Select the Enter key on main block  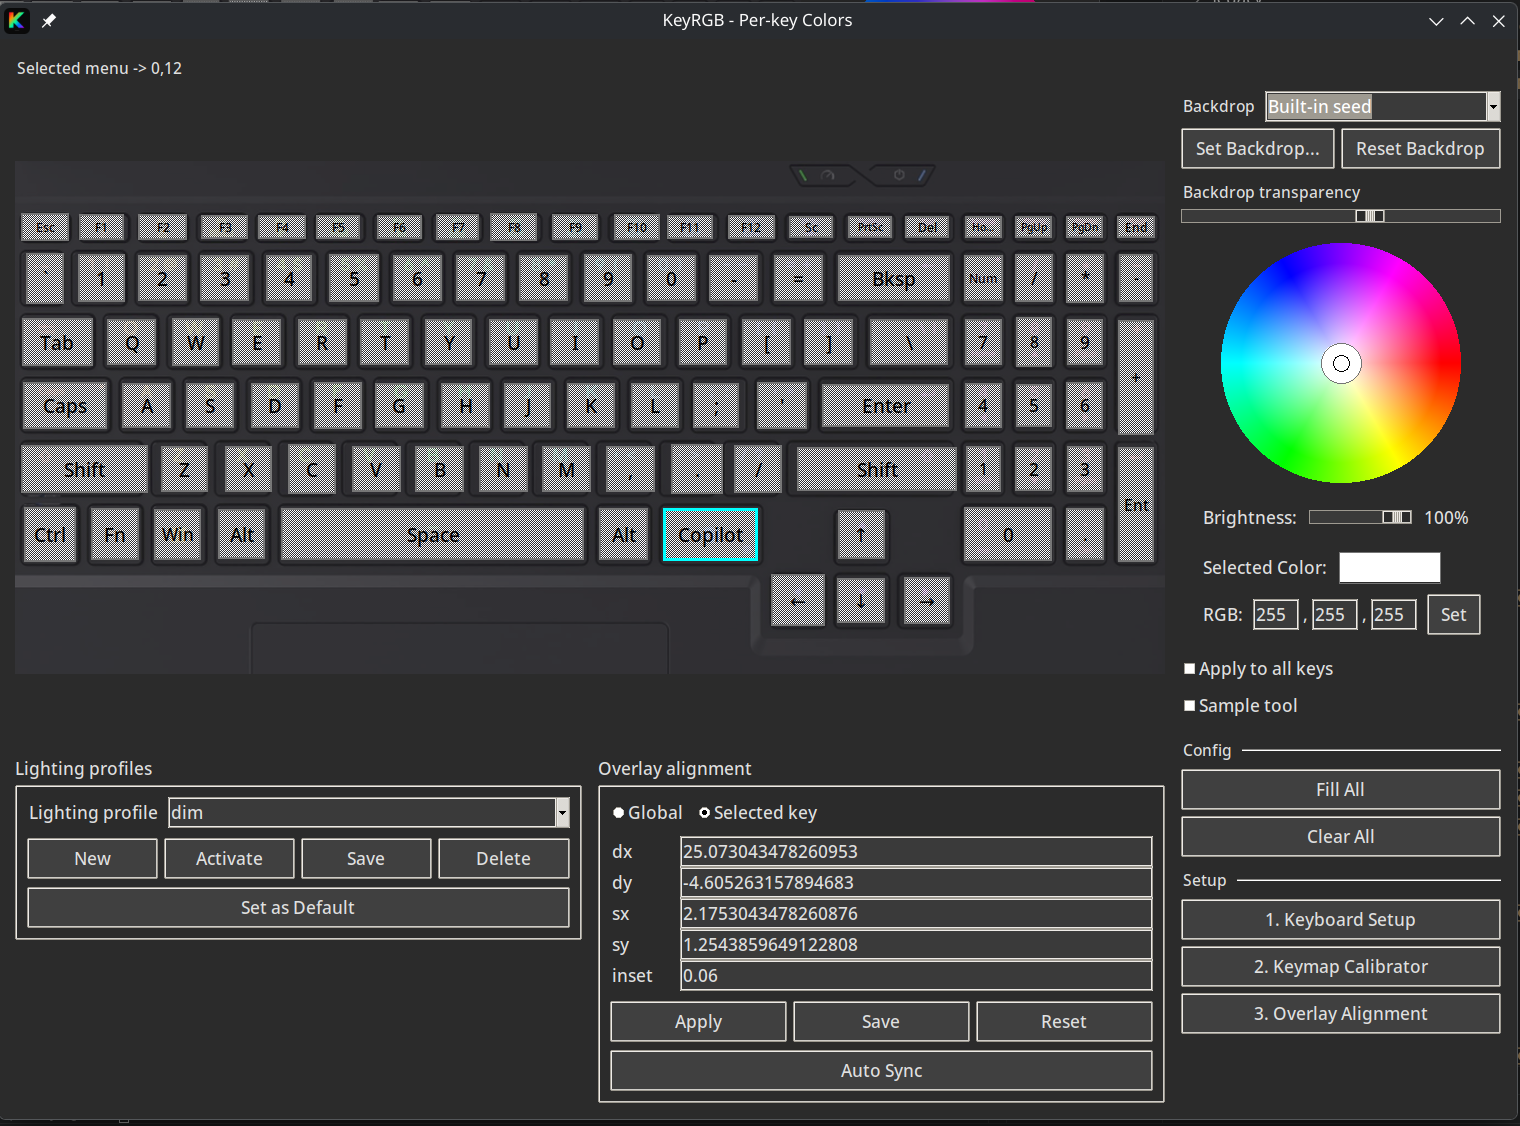point(886,406)
